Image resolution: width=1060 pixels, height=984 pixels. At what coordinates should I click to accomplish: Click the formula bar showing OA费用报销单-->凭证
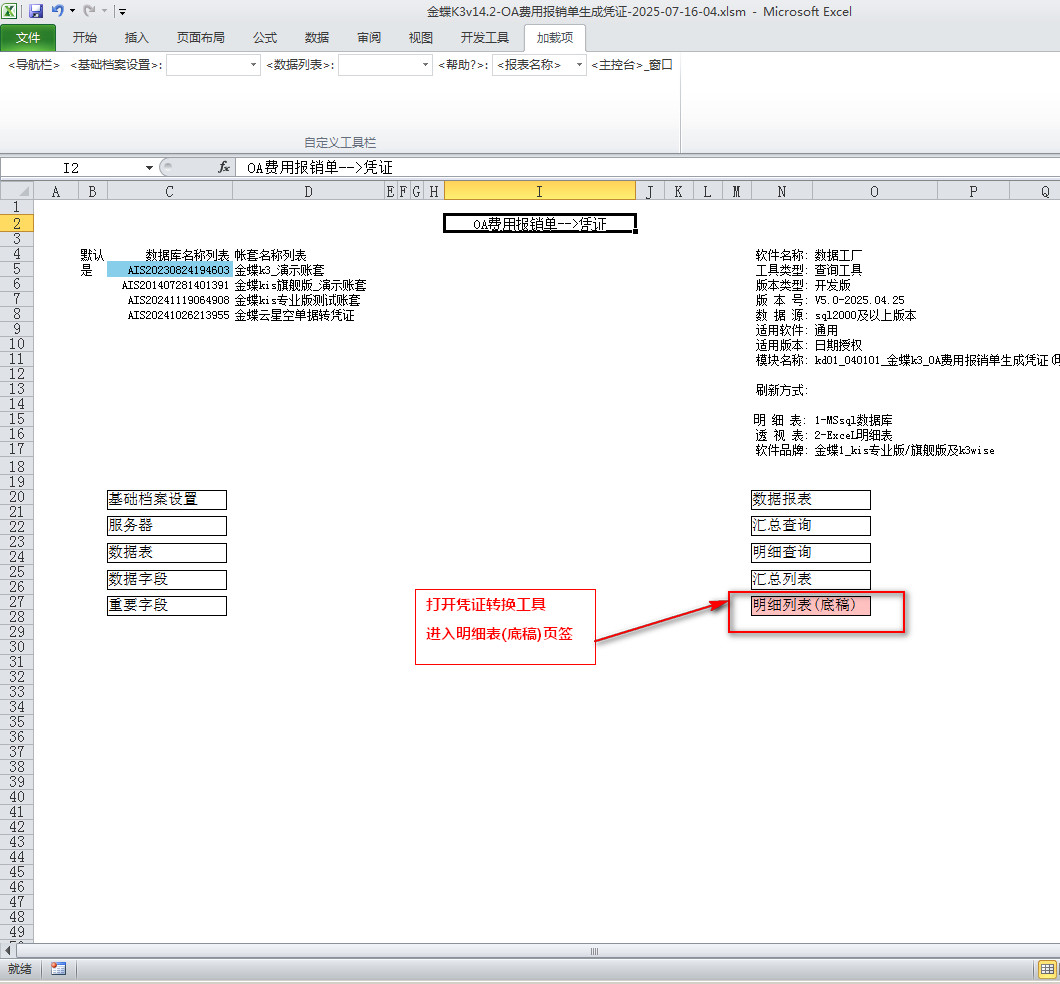pos(648,167)
